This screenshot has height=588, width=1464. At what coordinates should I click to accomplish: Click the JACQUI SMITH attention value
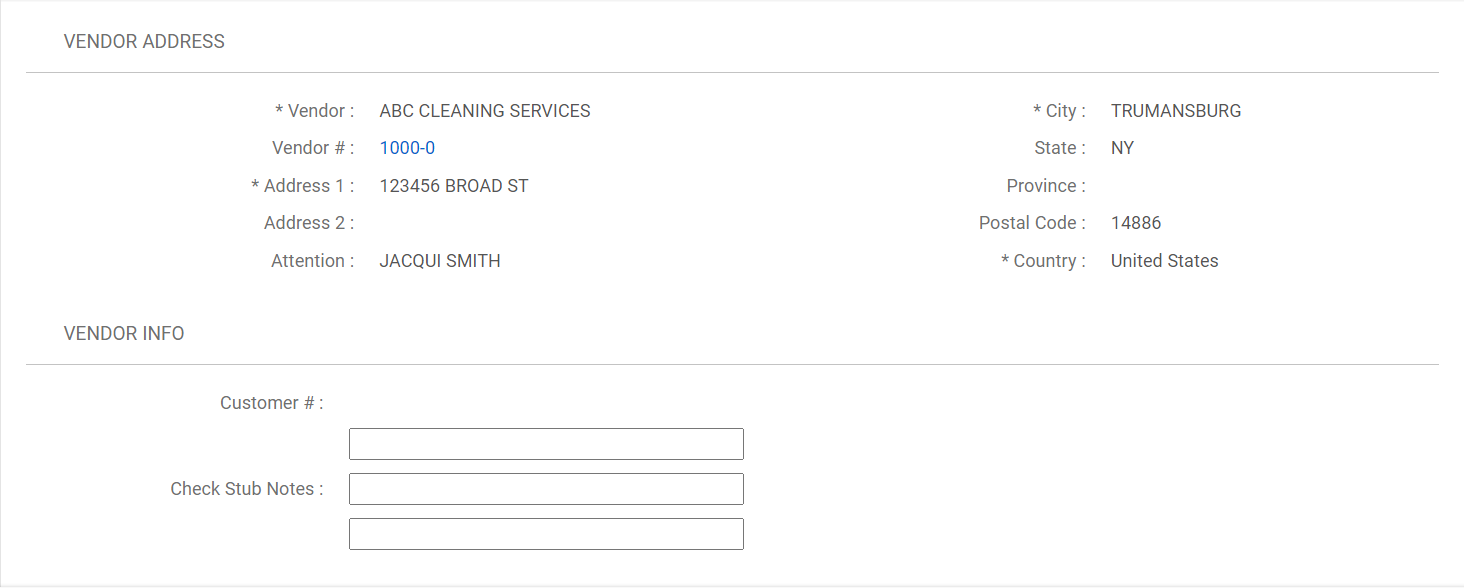pos(440,261)
